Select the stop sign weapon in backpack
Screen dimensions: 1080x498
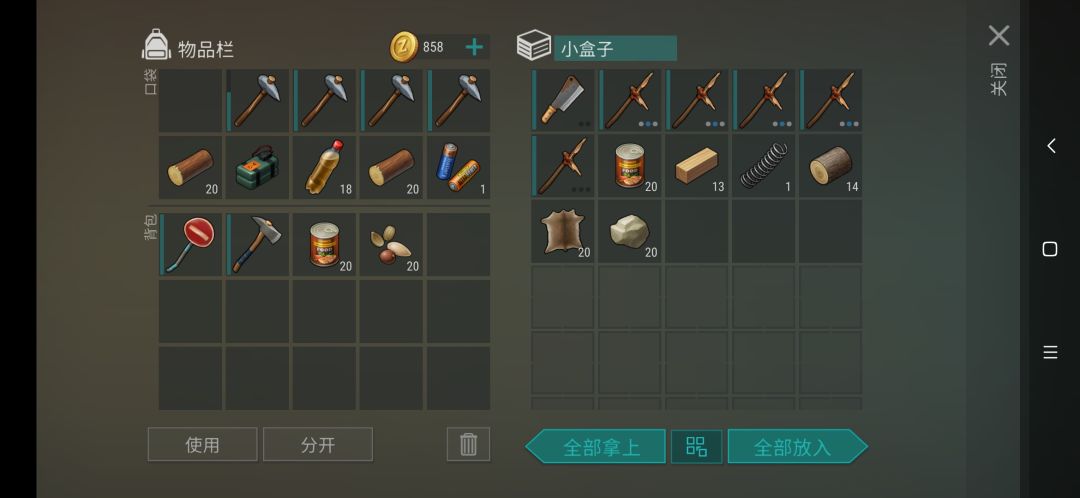(x=191, y=245)
